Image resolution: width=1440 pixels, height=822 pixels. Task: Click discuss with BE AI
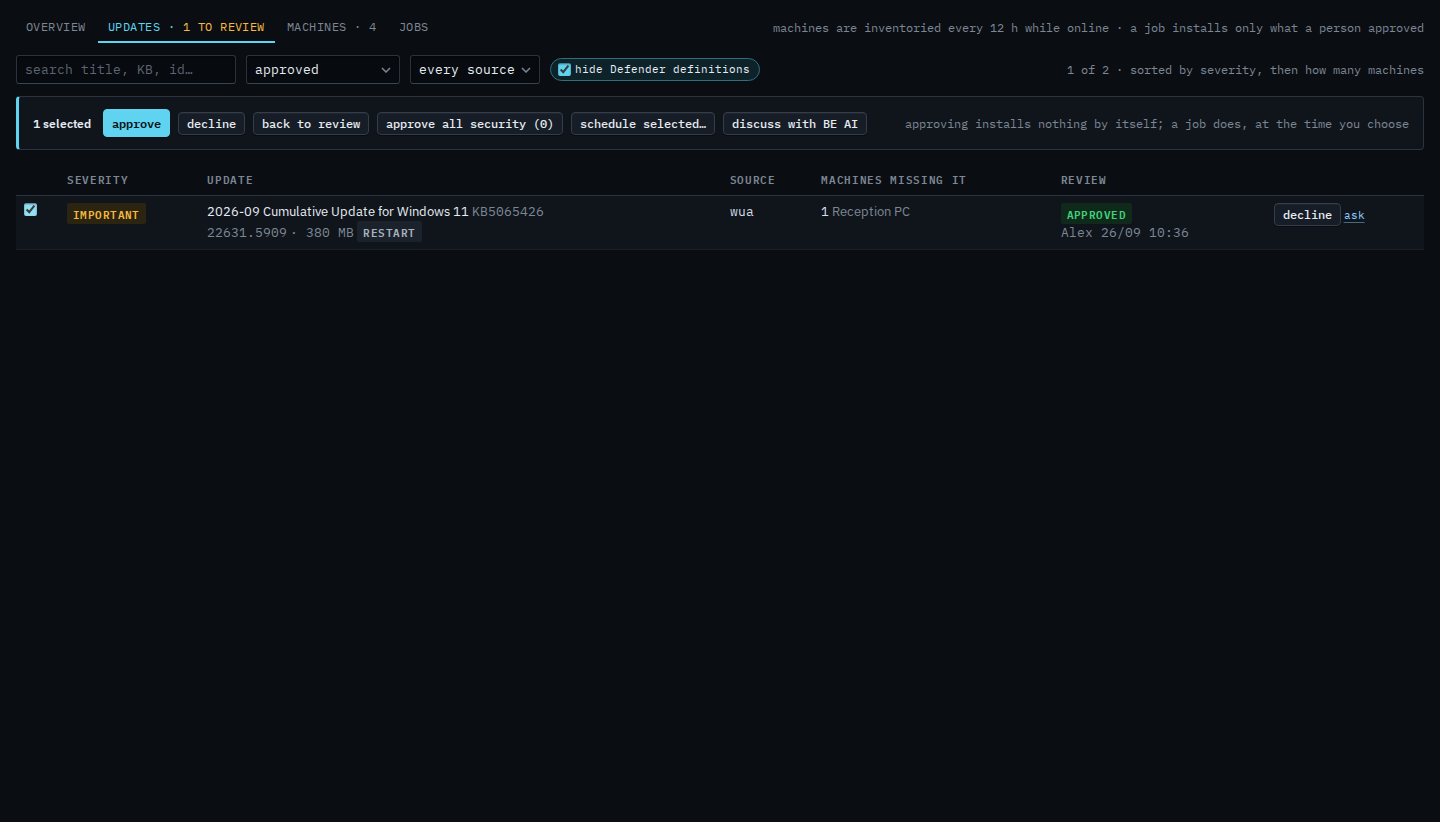[795, 123]
